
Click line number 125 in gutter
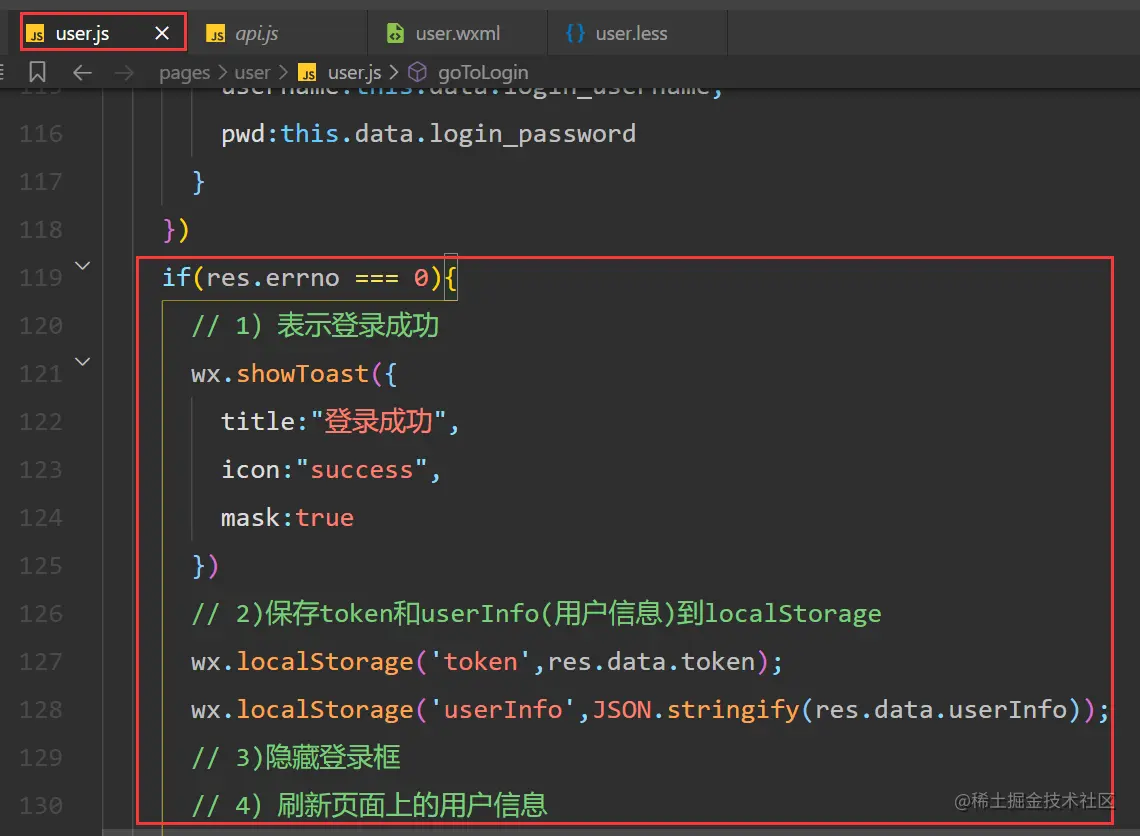[x=41, y=566]
